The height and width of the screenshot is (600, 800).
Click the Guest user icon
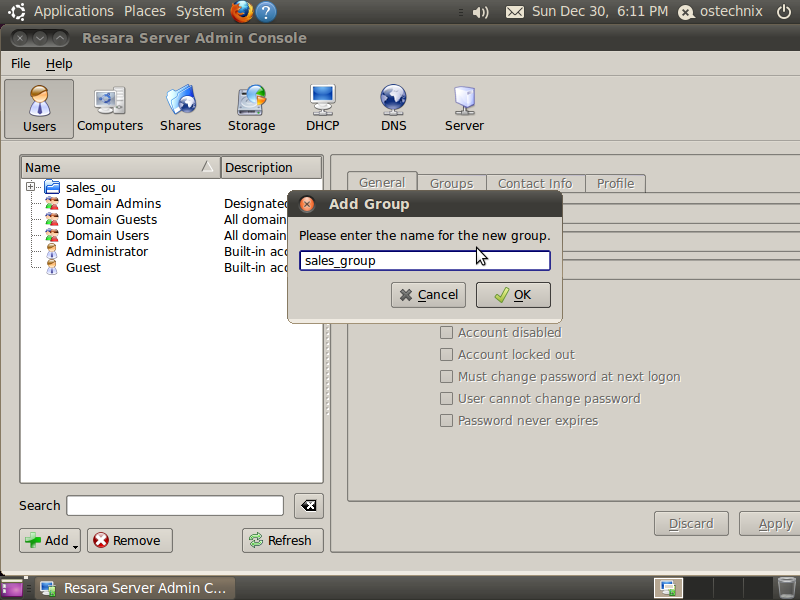tap(52, 267)
